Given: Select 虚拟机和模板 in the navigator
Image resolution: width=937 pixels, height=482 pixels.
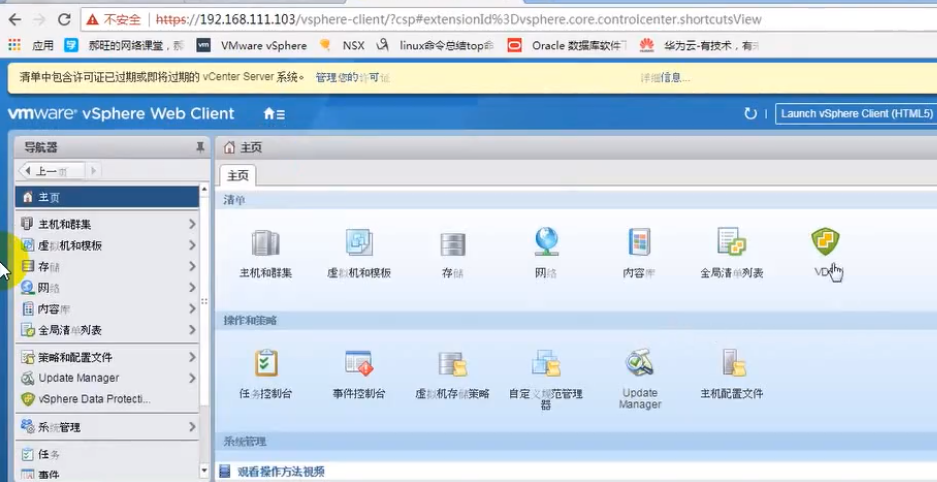Looking at the screenshot, I should [107, 245].
